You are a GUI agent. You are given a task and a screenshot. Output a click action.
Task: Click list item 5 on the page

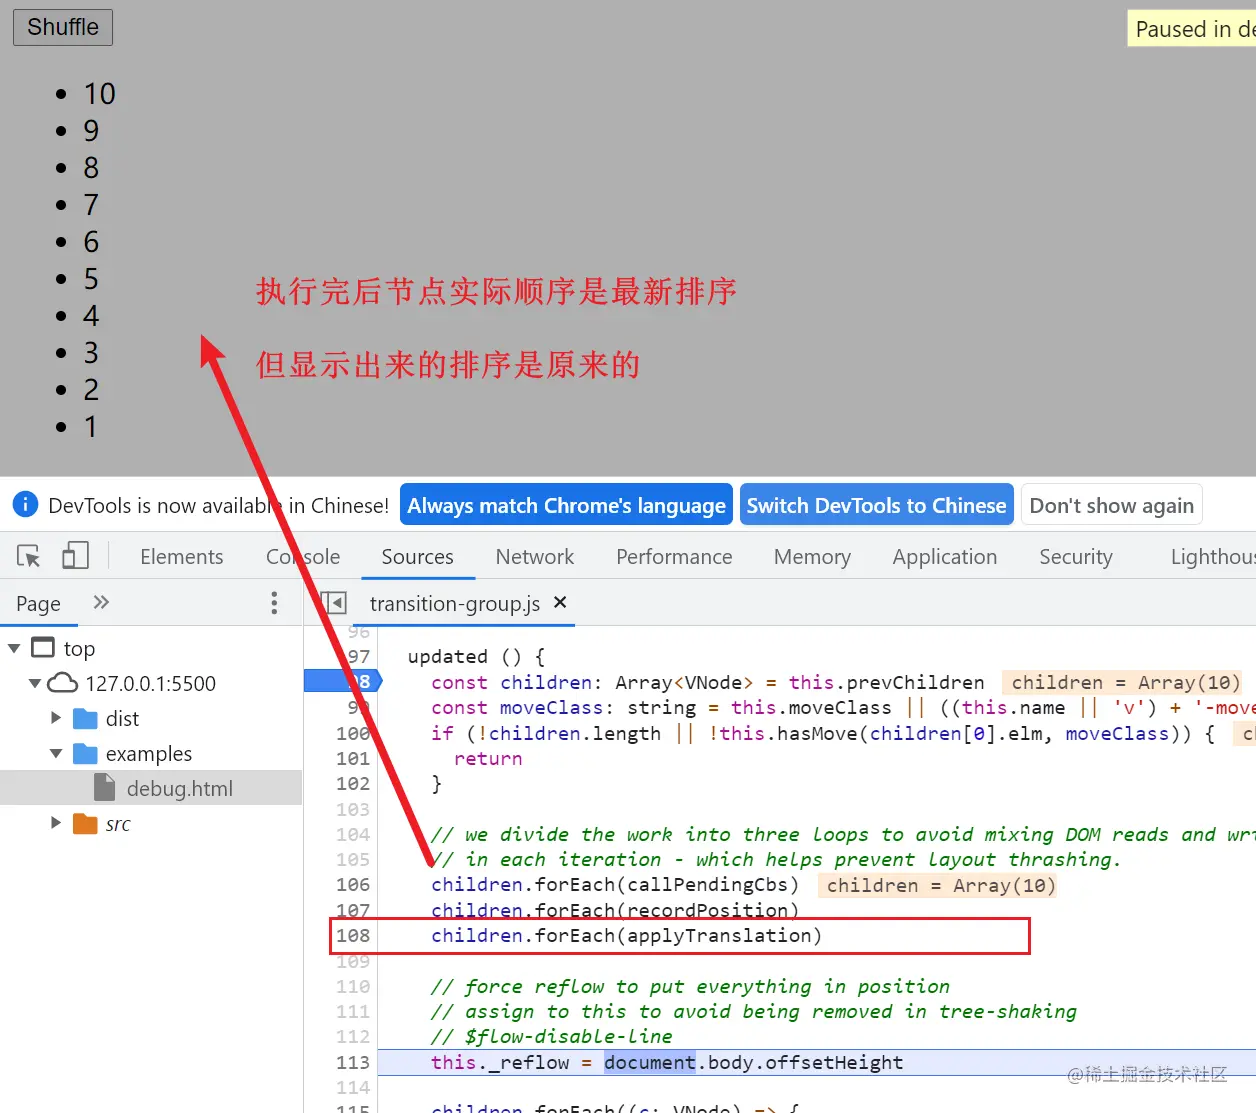coord(91,279)
